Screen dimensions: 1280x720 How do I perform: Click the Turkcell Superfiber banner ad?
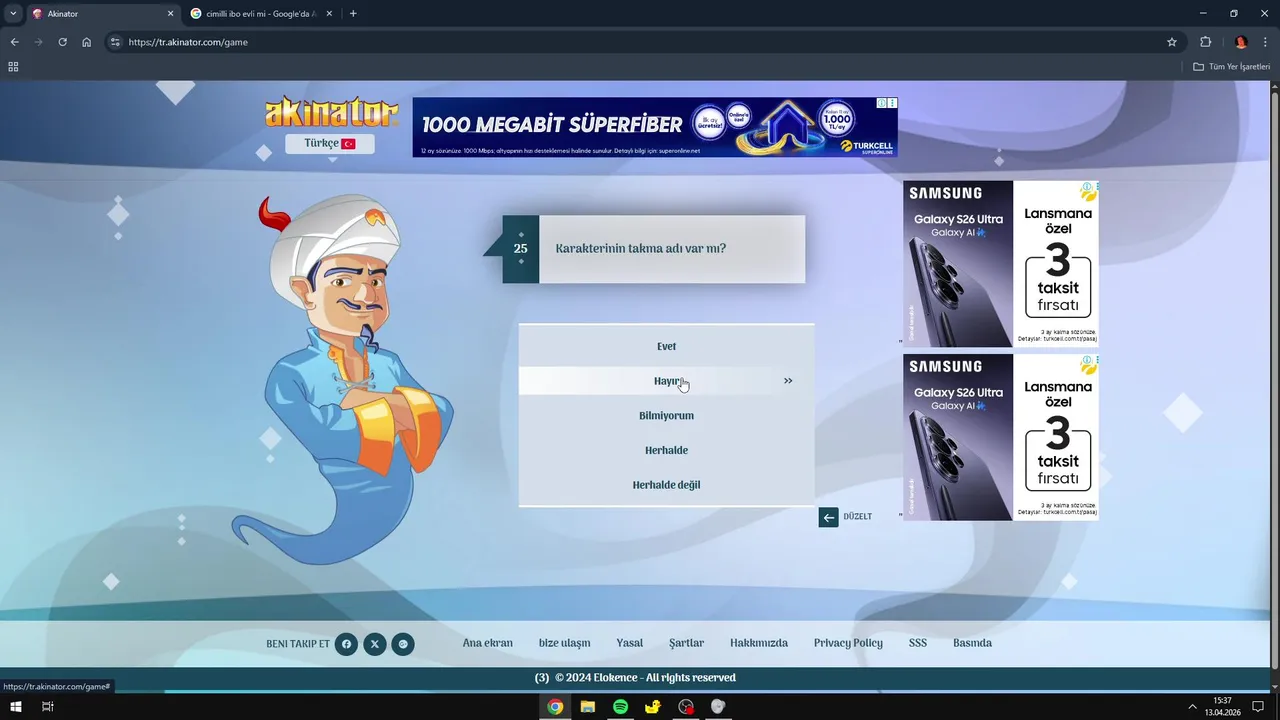pos(655,127)
